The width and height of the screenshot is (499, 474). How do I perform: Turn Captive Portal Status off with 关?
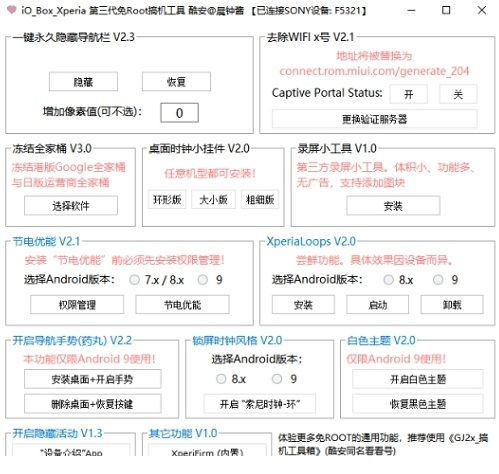458,94
